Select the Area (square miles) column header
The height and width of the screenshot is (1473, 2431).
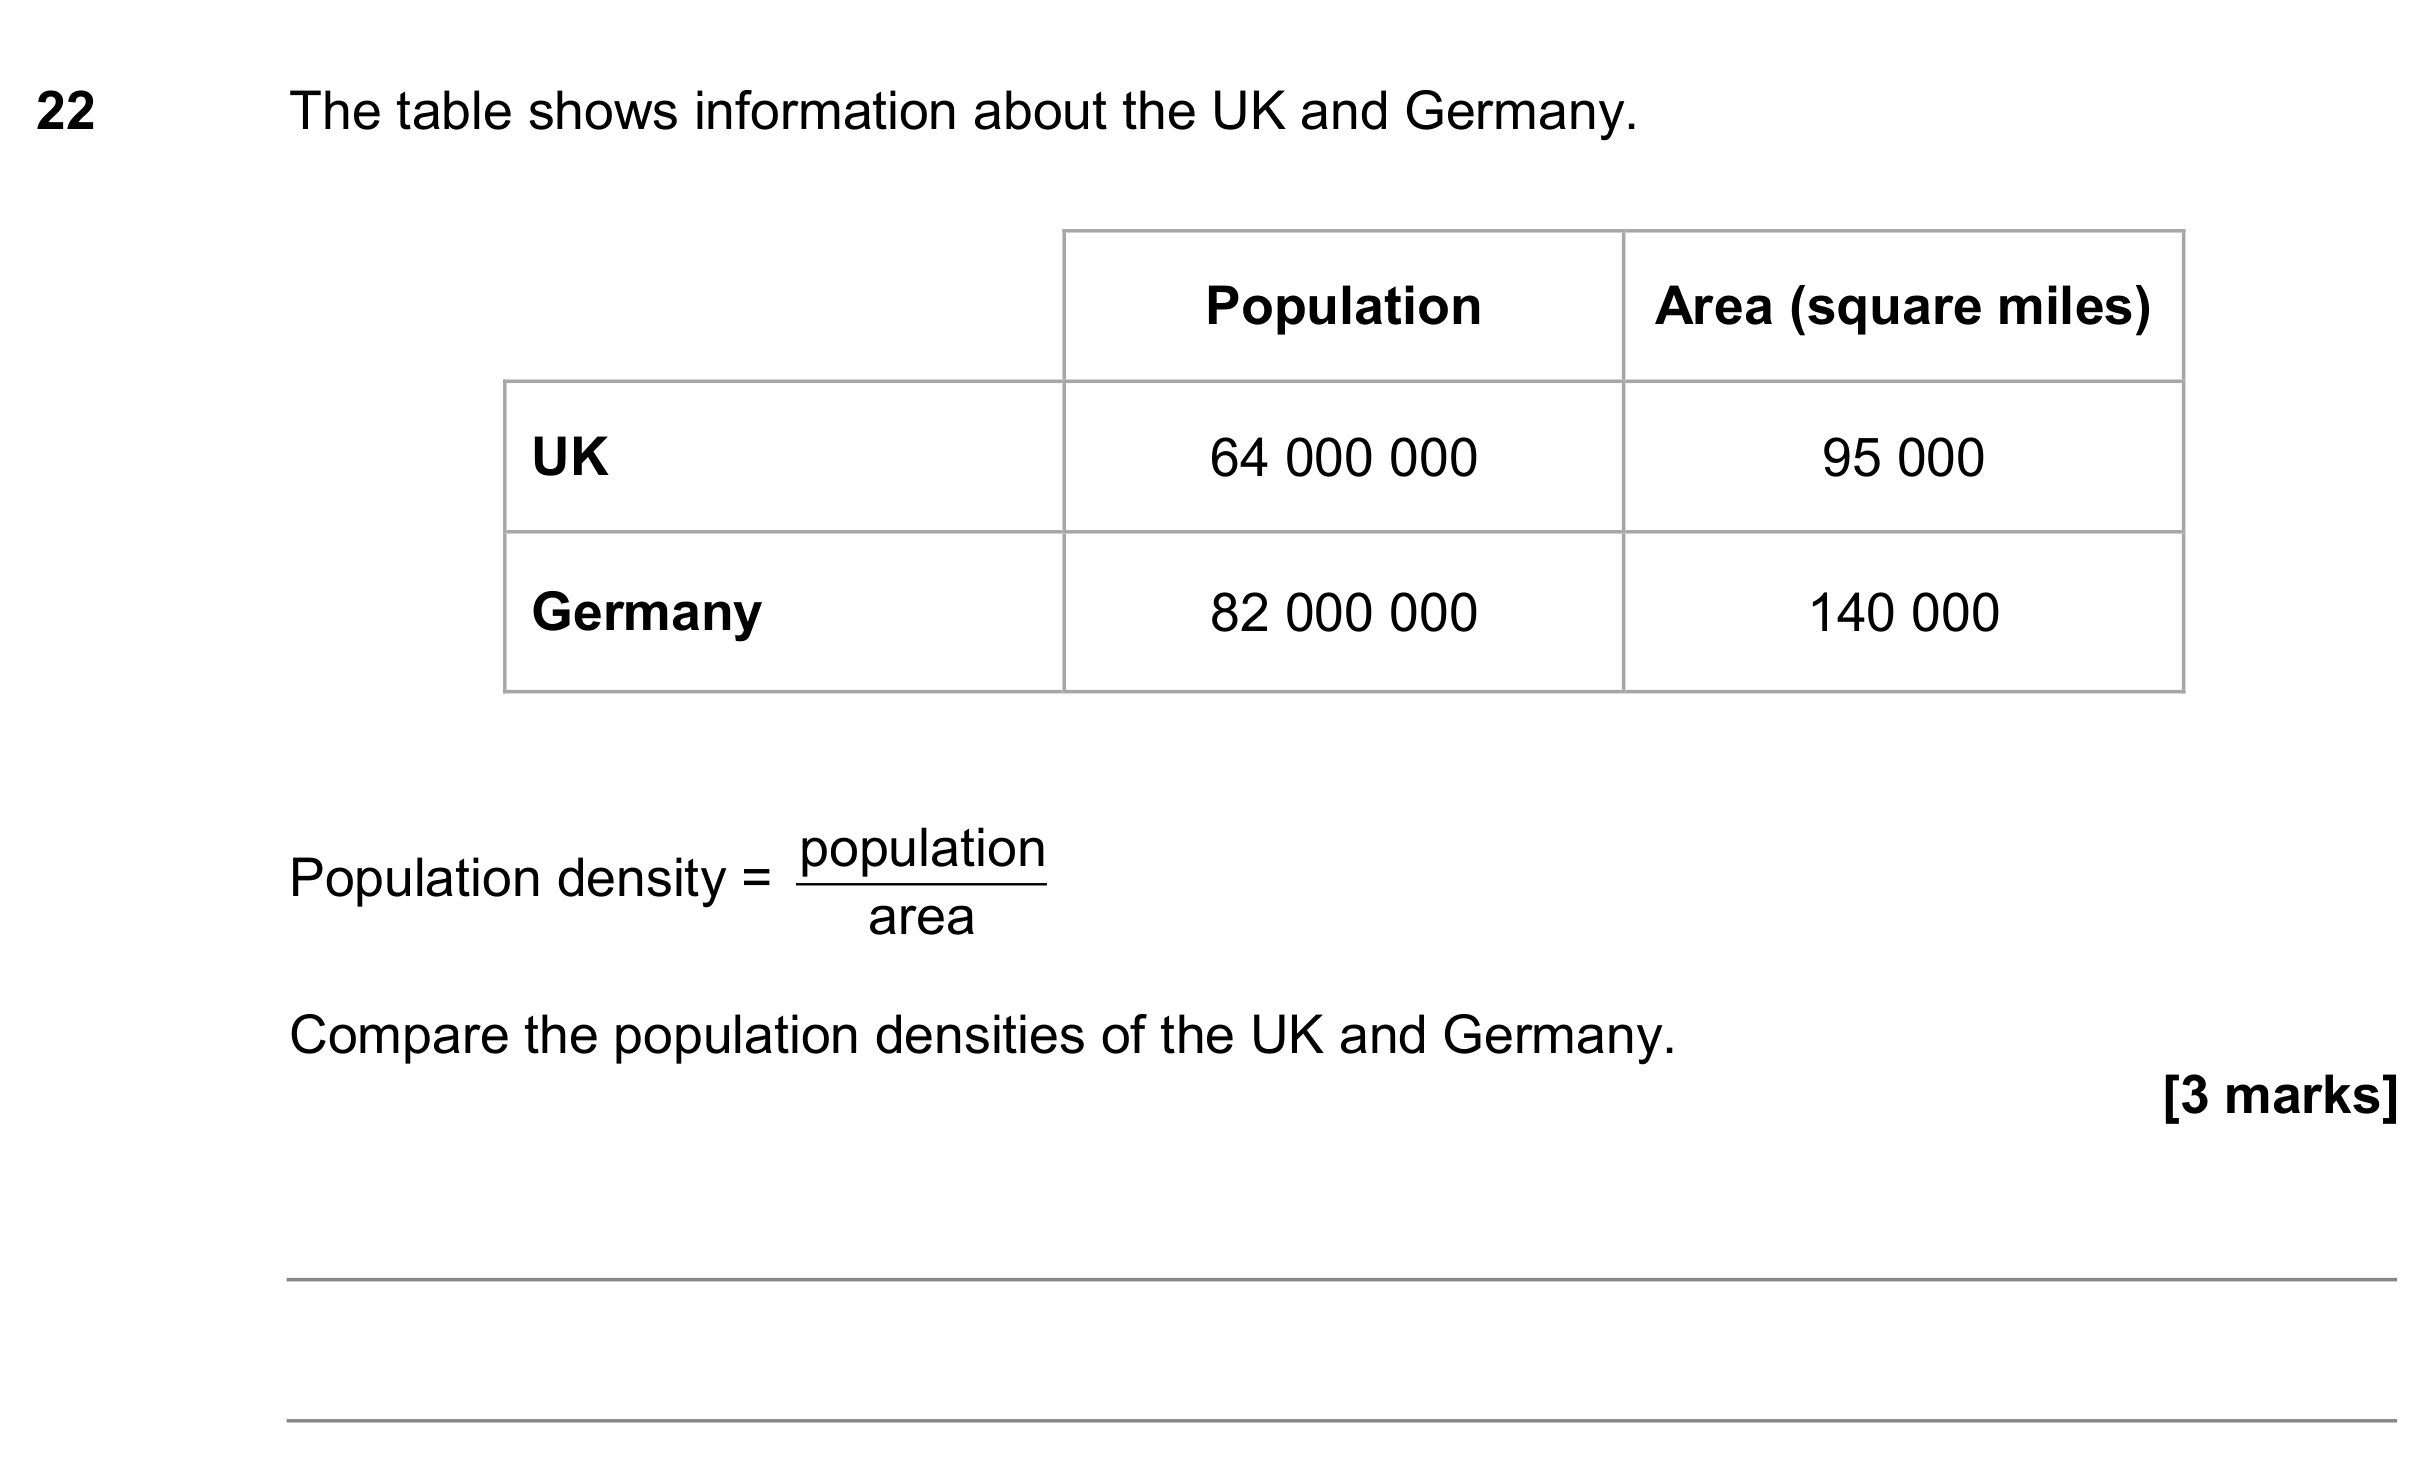coord(1902,306)
